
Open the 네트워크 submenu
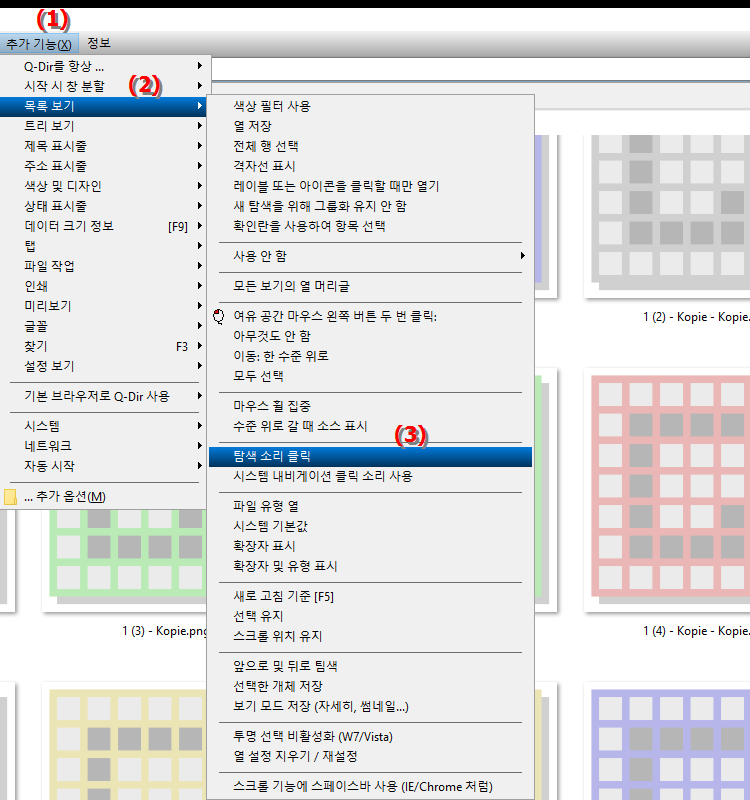pos(104,446)
